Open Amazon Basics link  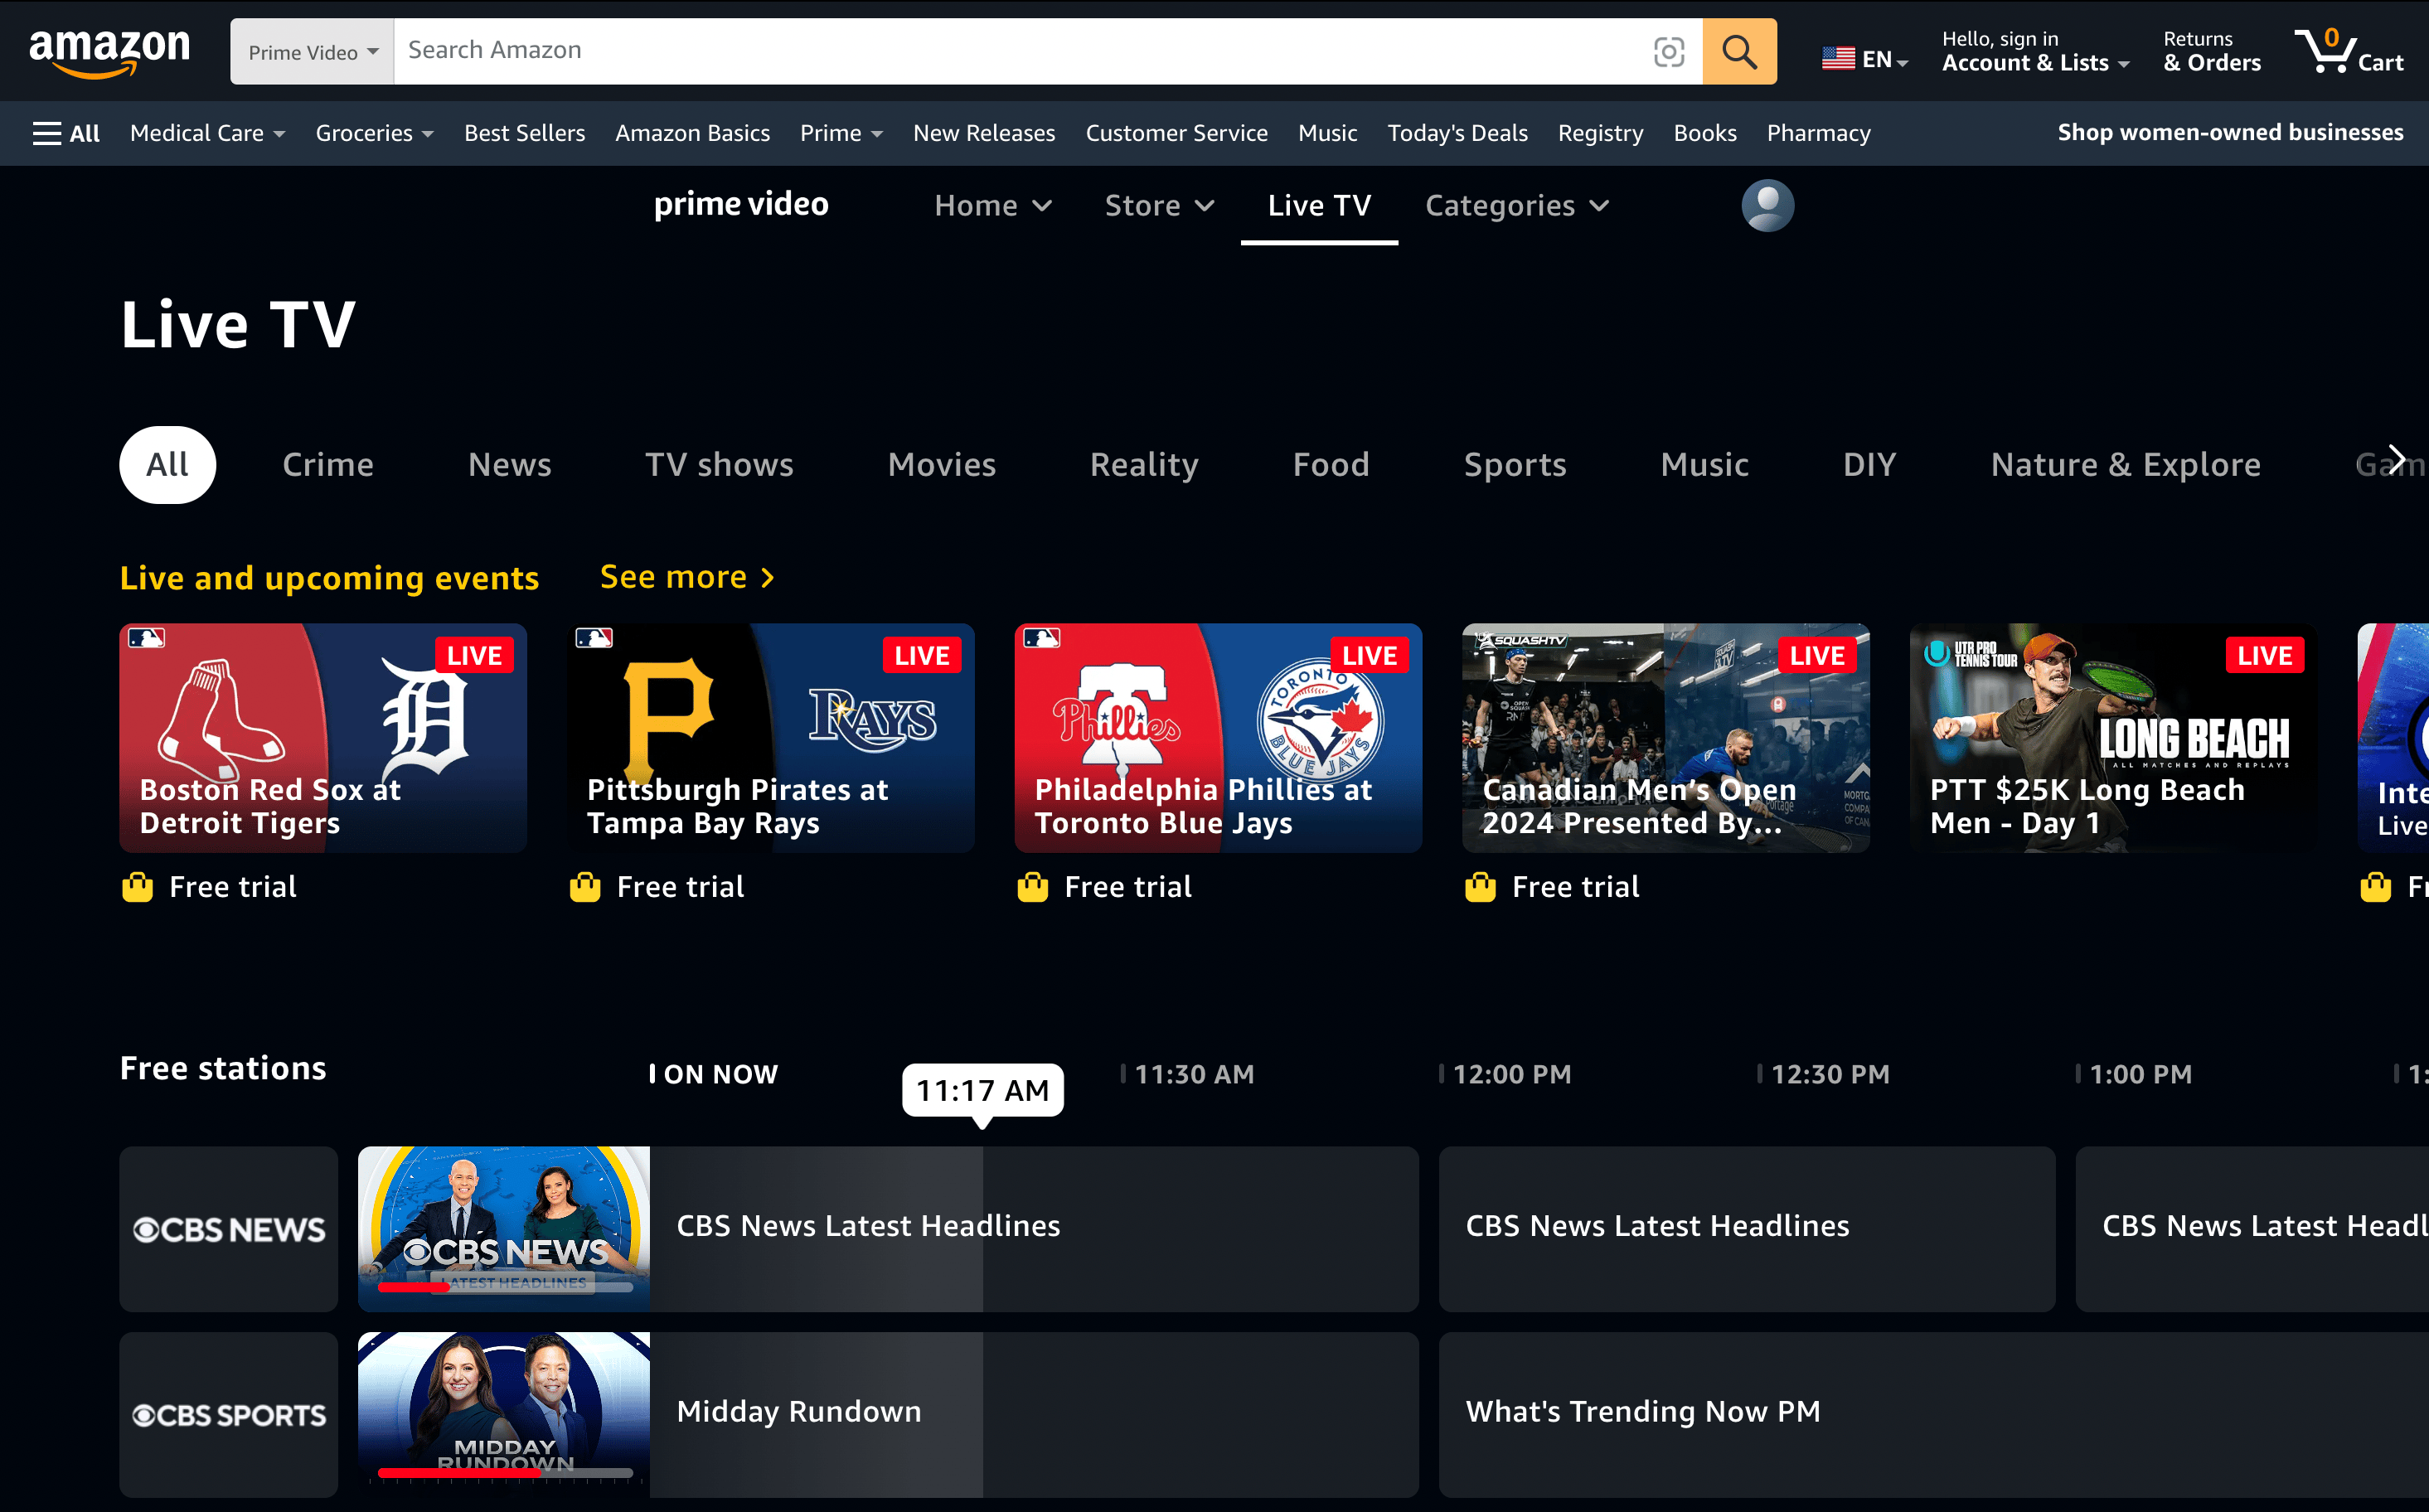click(692, 133)
